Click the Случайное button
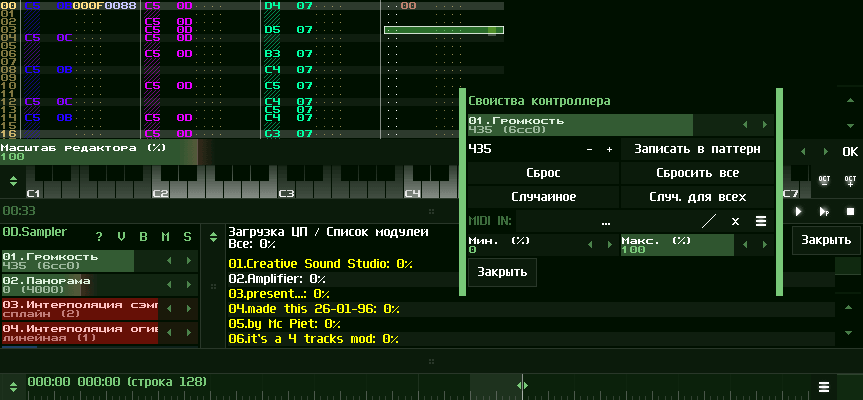 pos(543,197)
